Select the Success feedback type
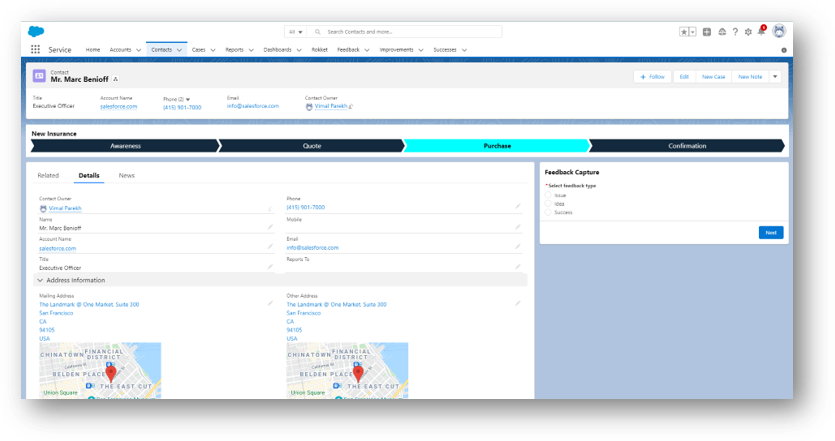The height and width of the screenshot is (441, 835). click(x=548, y=212)
